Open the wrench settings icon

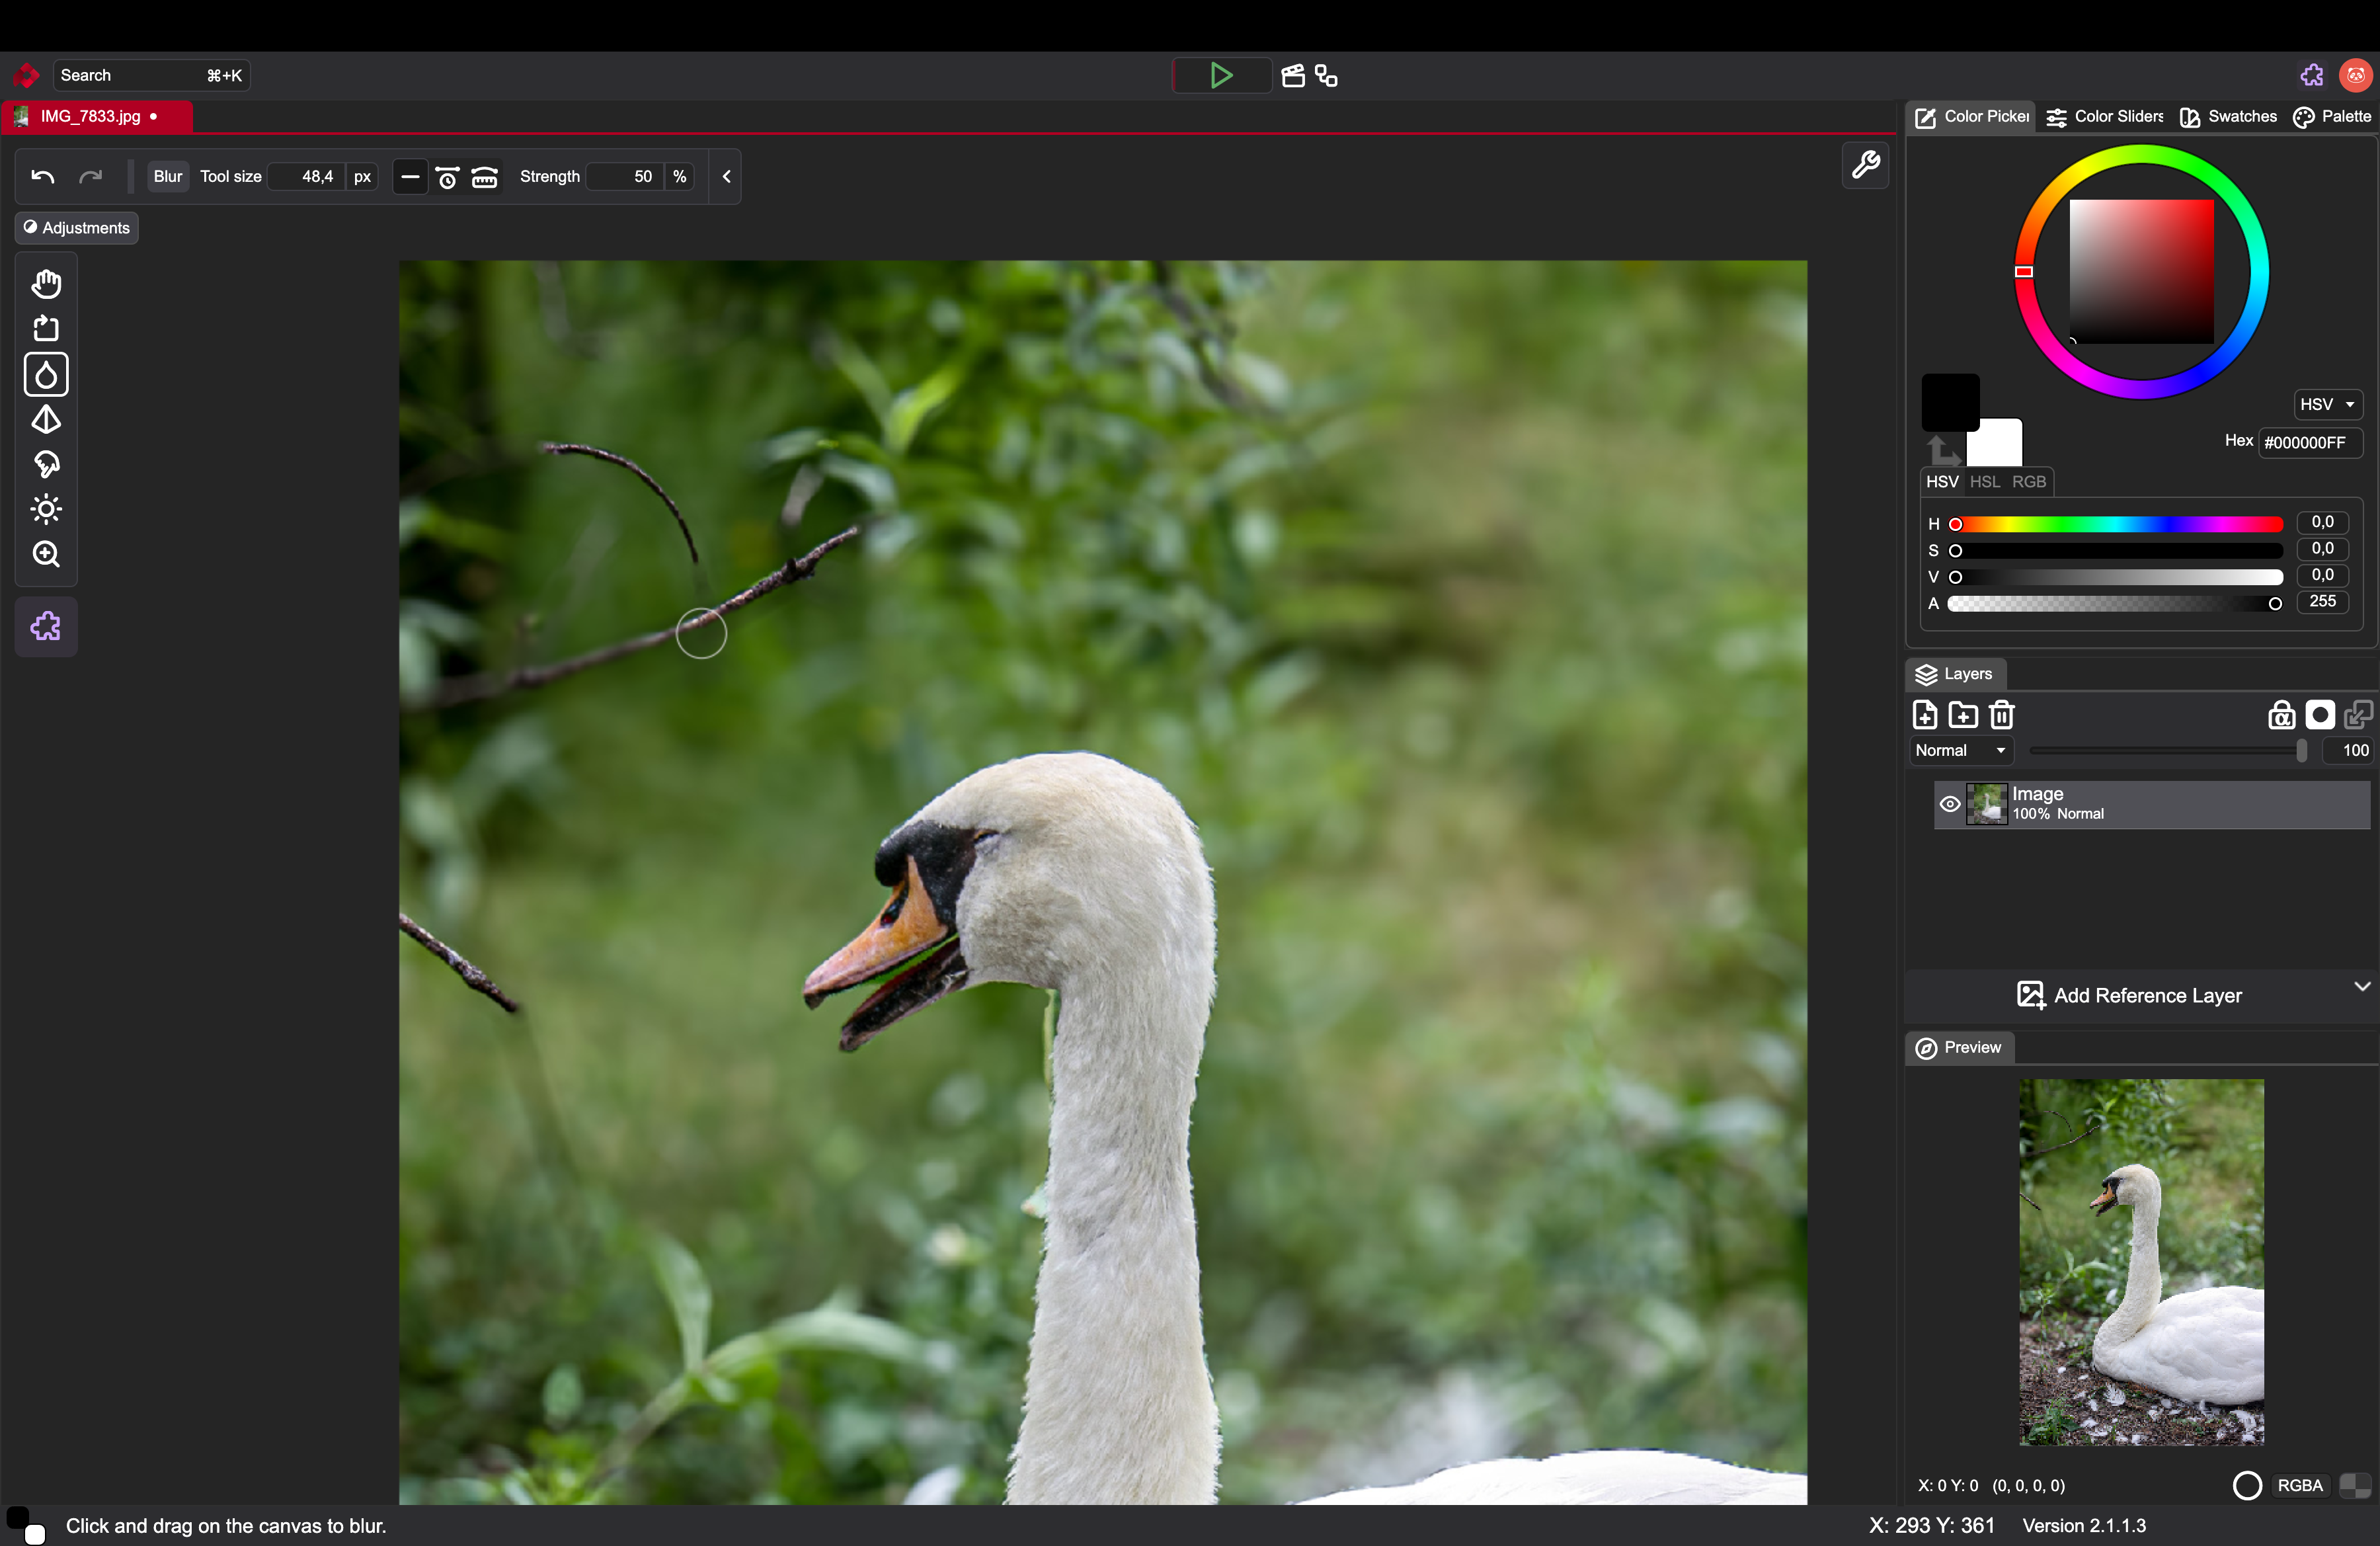click(x=1865, y=165)
